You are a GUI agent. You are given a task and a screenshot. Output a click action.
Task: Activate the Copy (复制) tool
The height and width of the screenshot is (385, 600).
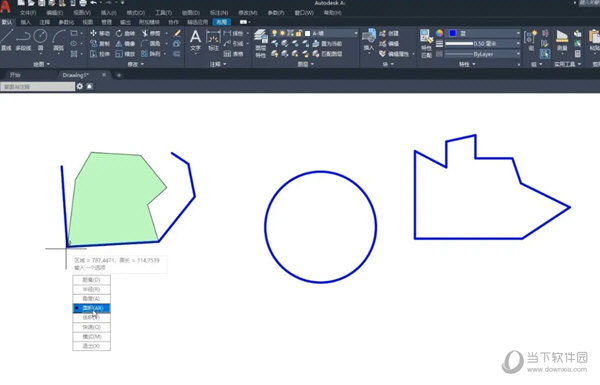pos(99,44)
